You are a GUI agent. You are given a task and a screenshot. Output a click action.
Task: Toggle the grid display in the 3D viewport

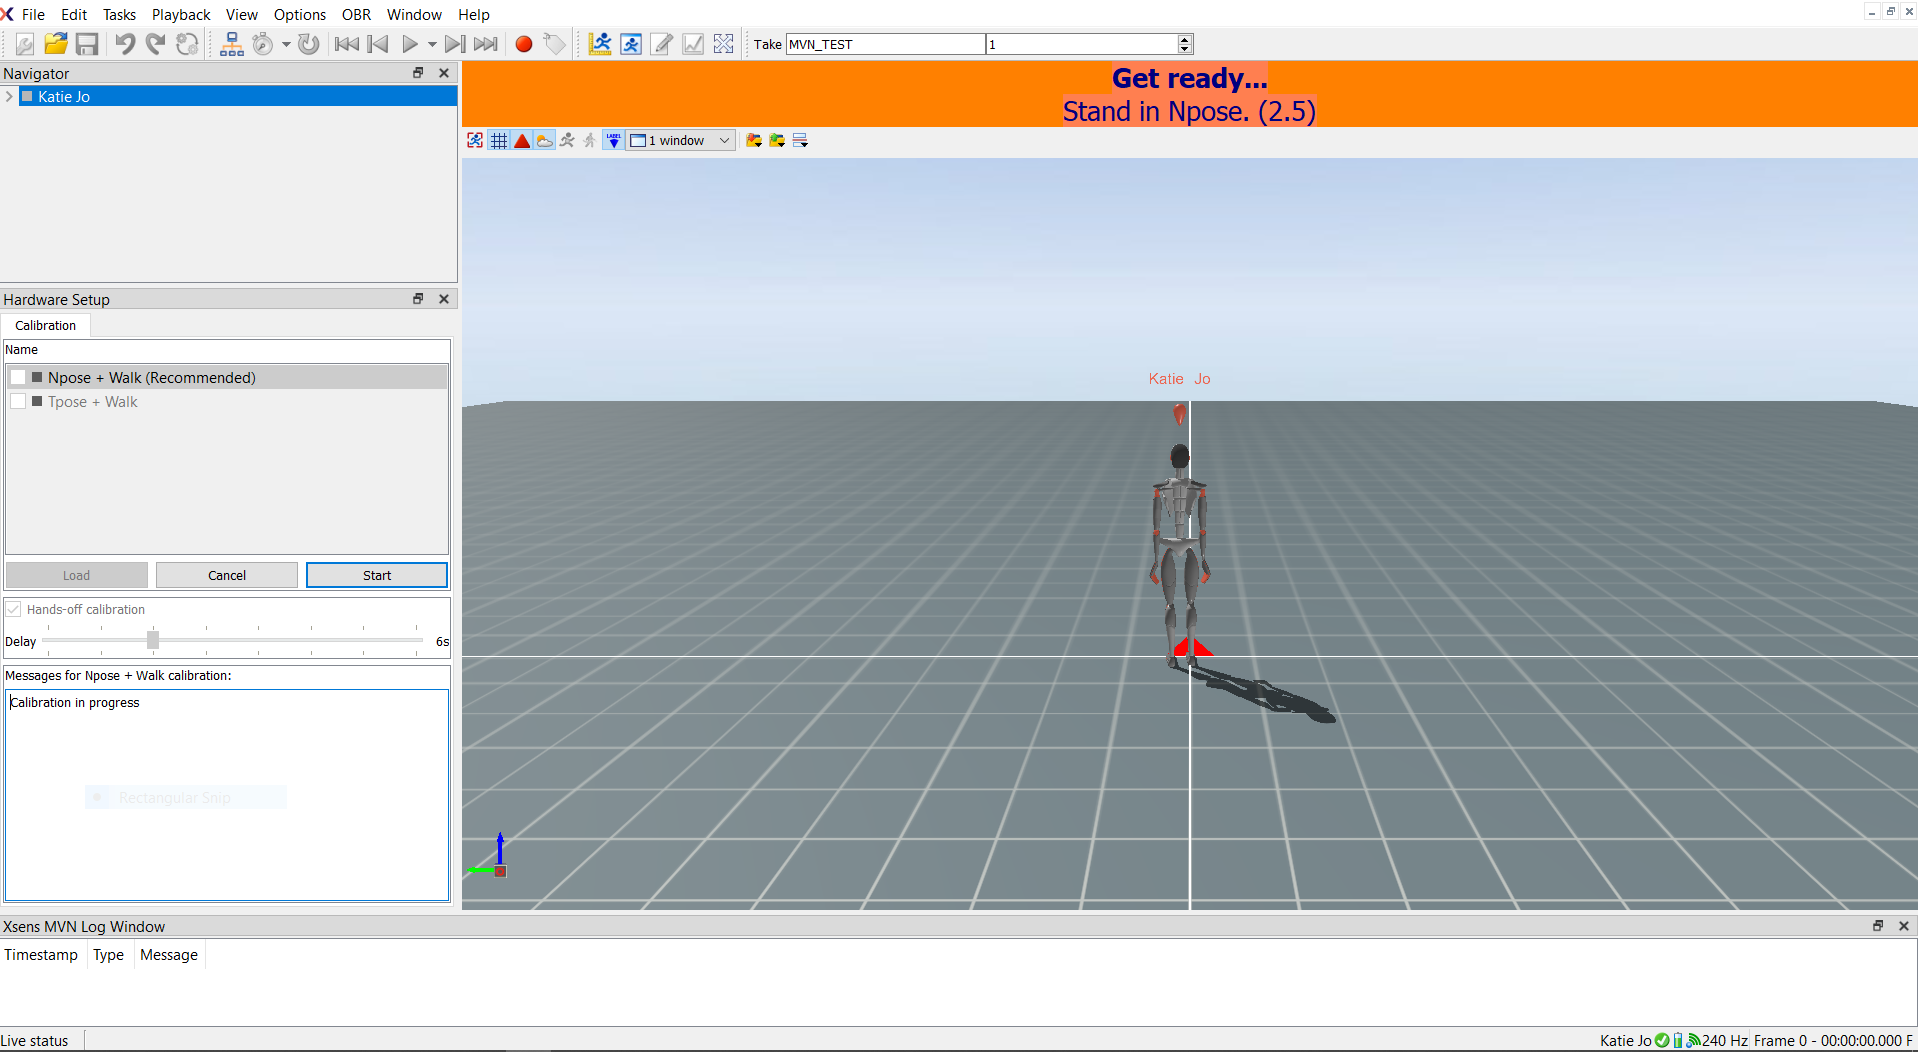point(498,140)
